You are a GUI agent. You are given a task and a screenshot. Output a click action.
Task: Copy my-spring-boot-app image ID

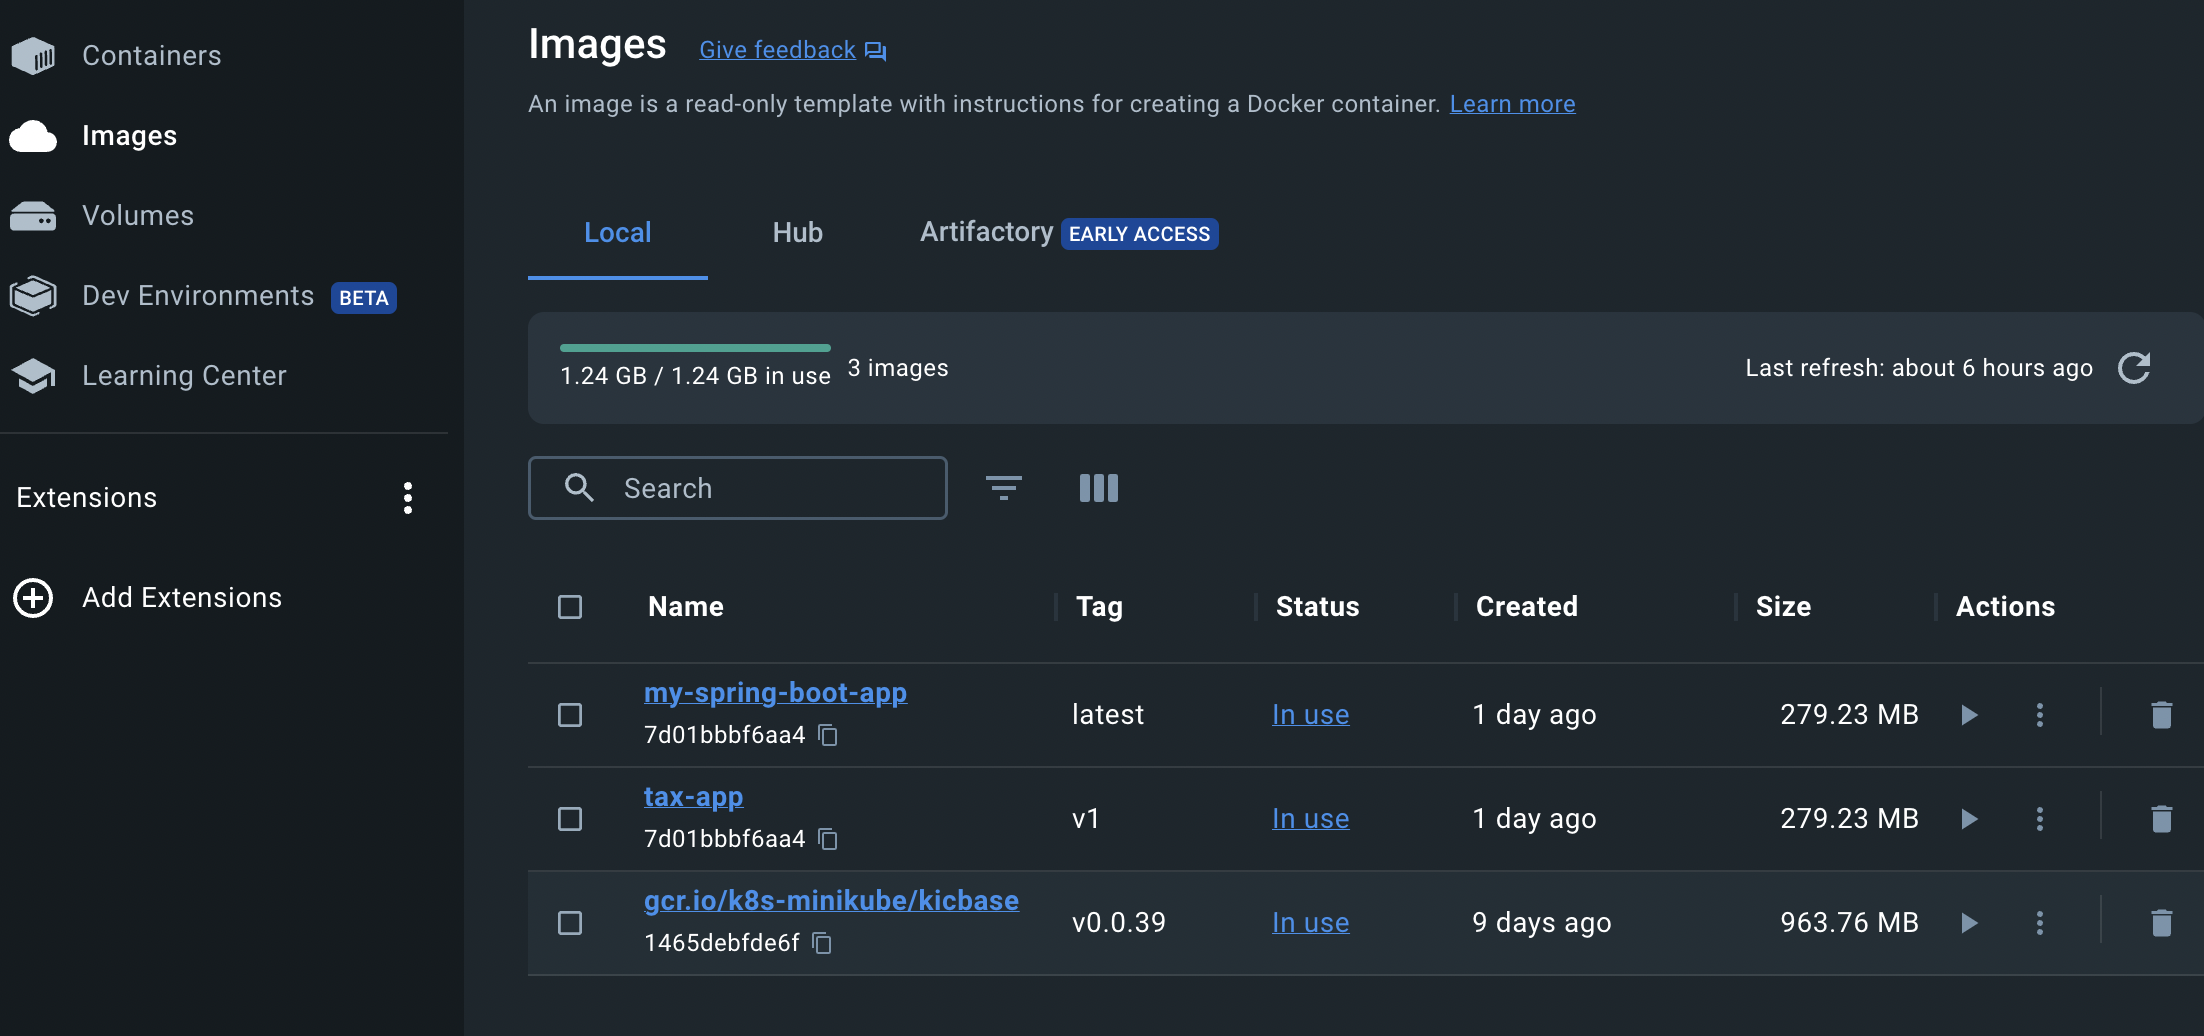(x=828, y=735)
